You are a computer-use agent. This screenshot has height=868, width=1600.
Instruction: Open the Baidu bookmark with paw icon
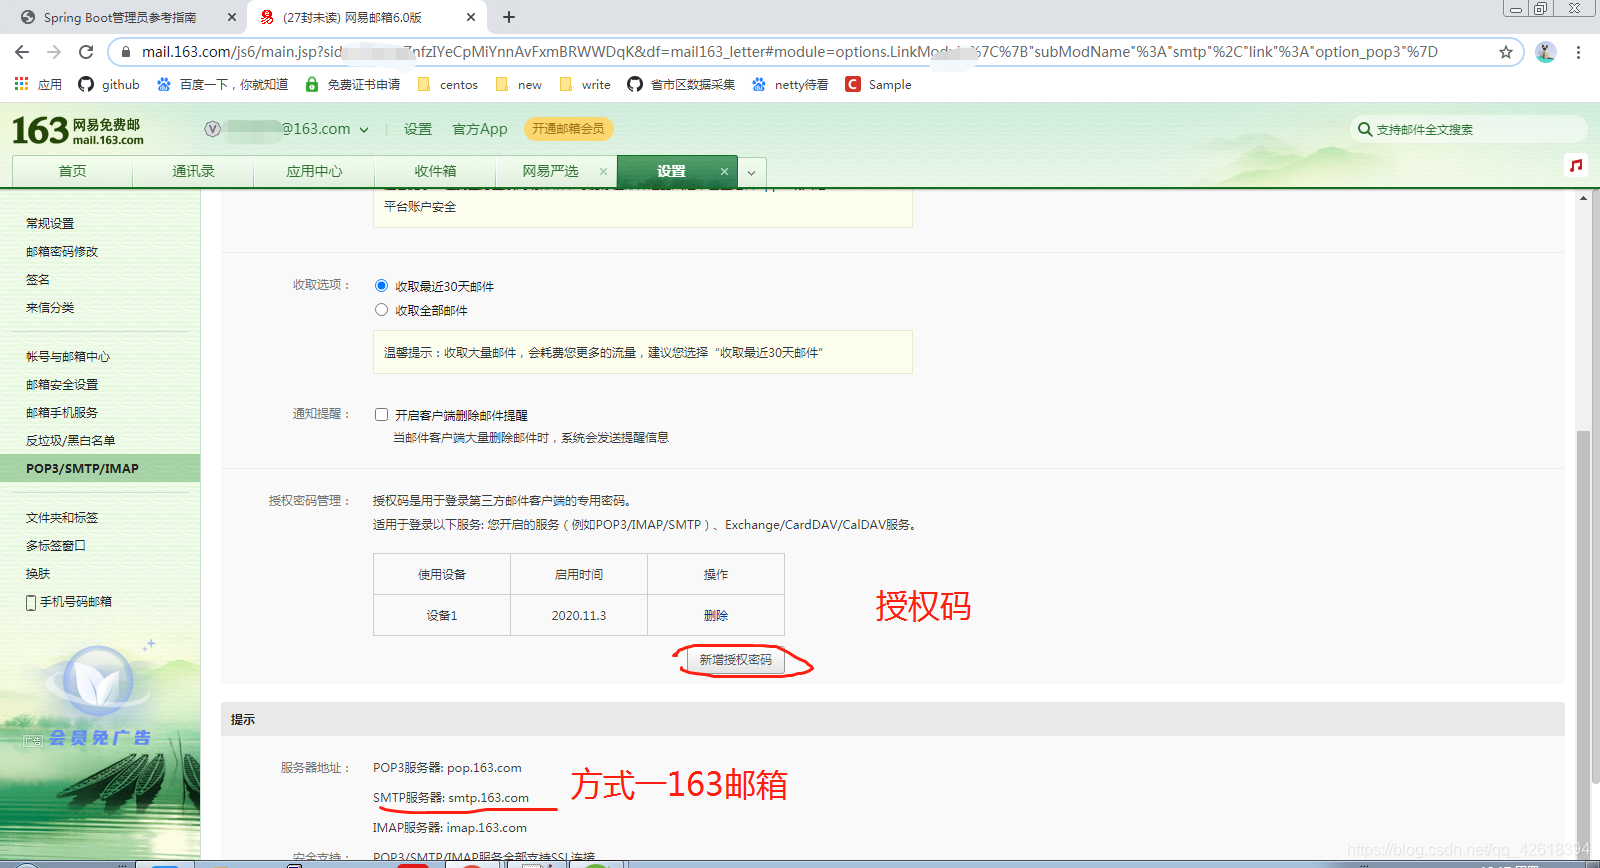pos(222,84)
